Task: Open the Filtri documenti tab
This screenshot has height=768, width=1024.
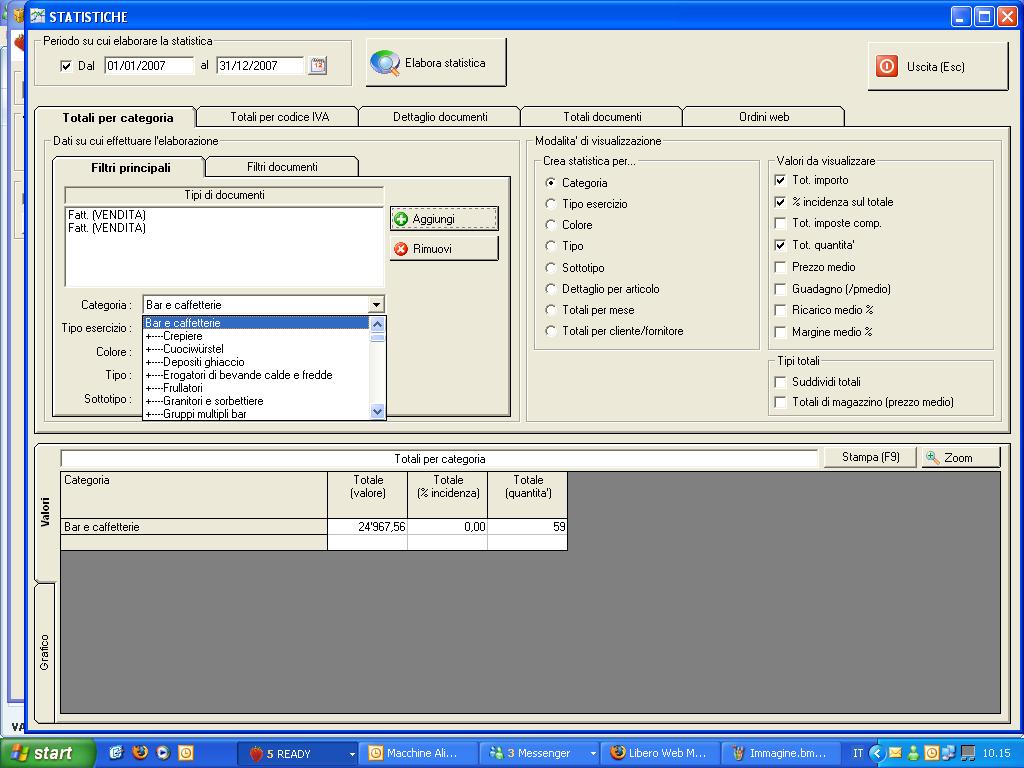Action: point(282,167)
